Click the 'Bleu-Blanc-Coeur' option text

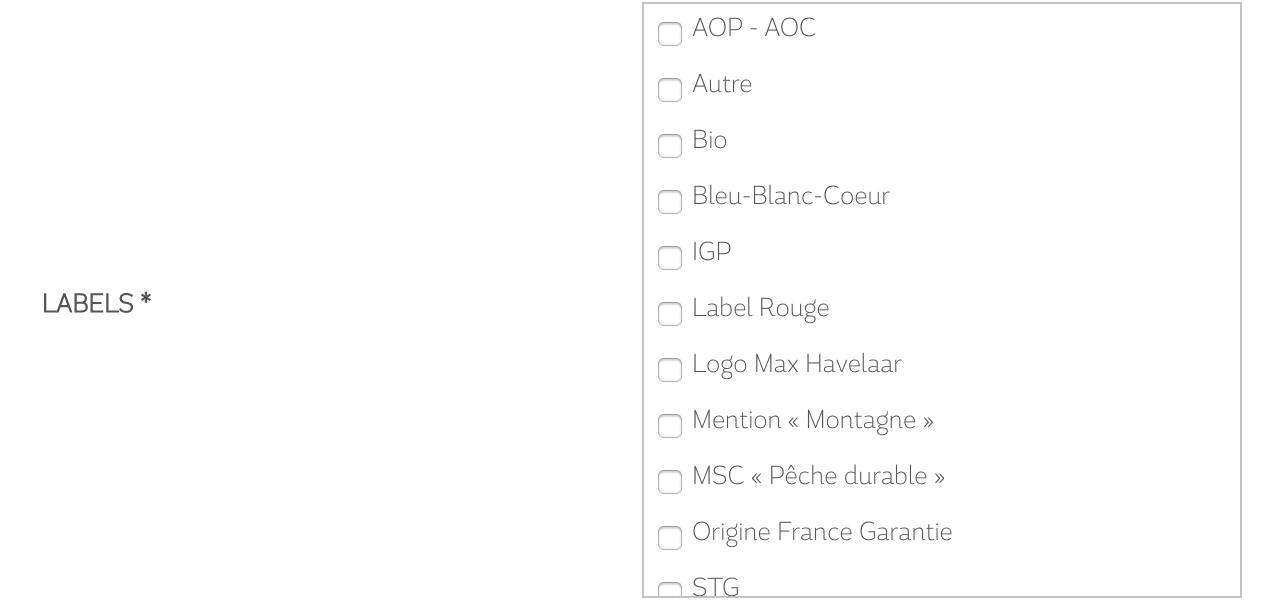[x=790, y=196]
